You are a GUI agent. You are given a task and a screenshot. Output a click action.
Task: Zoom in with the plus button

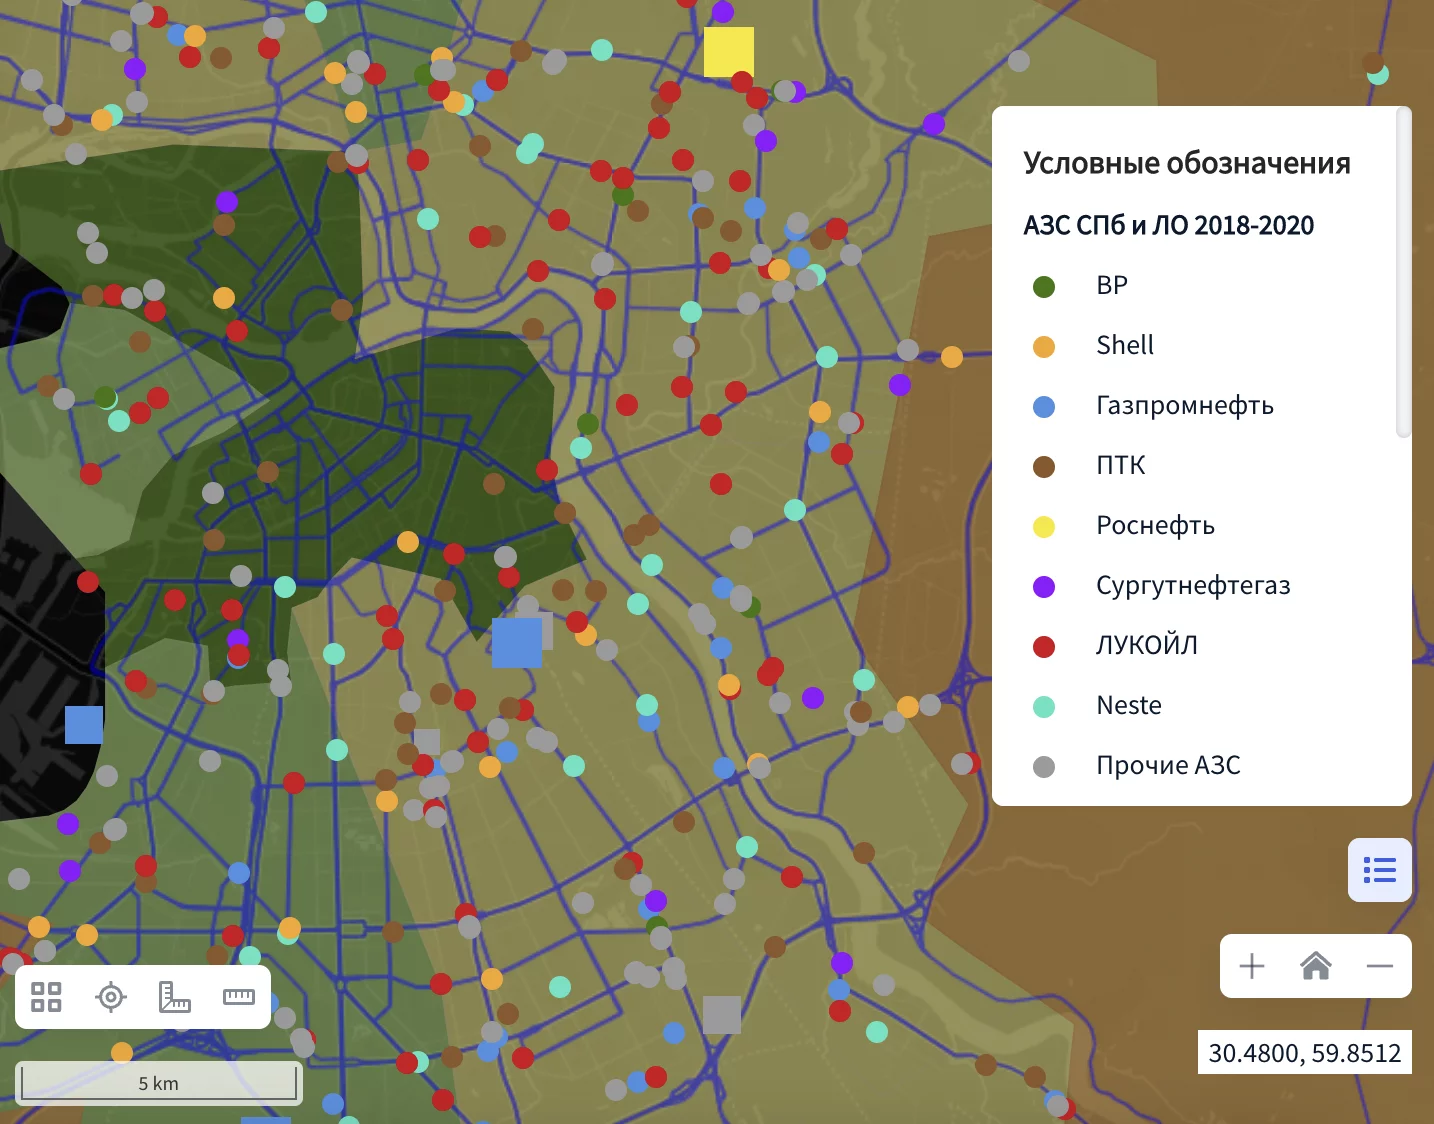[1252, 966]
